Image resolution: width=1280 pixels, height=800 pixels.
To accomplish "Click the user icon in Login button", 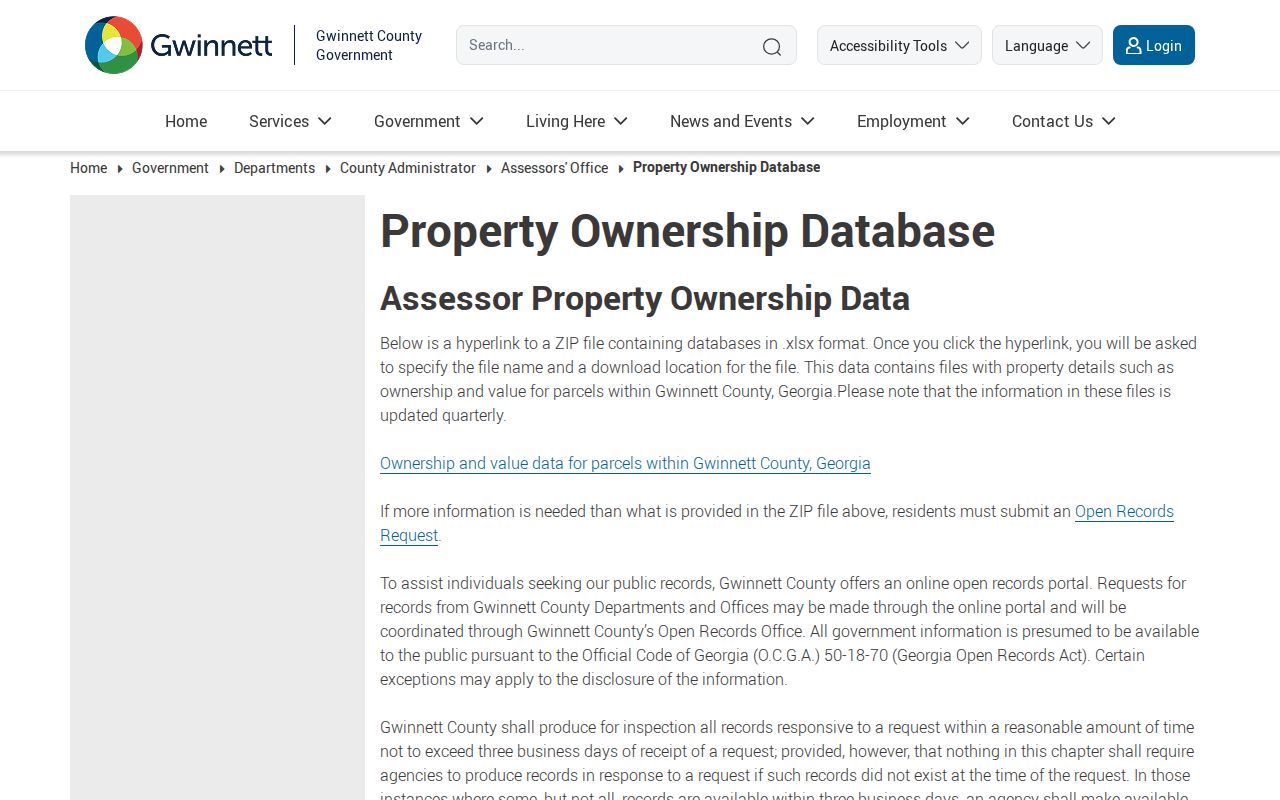I will coord(1133,46).
